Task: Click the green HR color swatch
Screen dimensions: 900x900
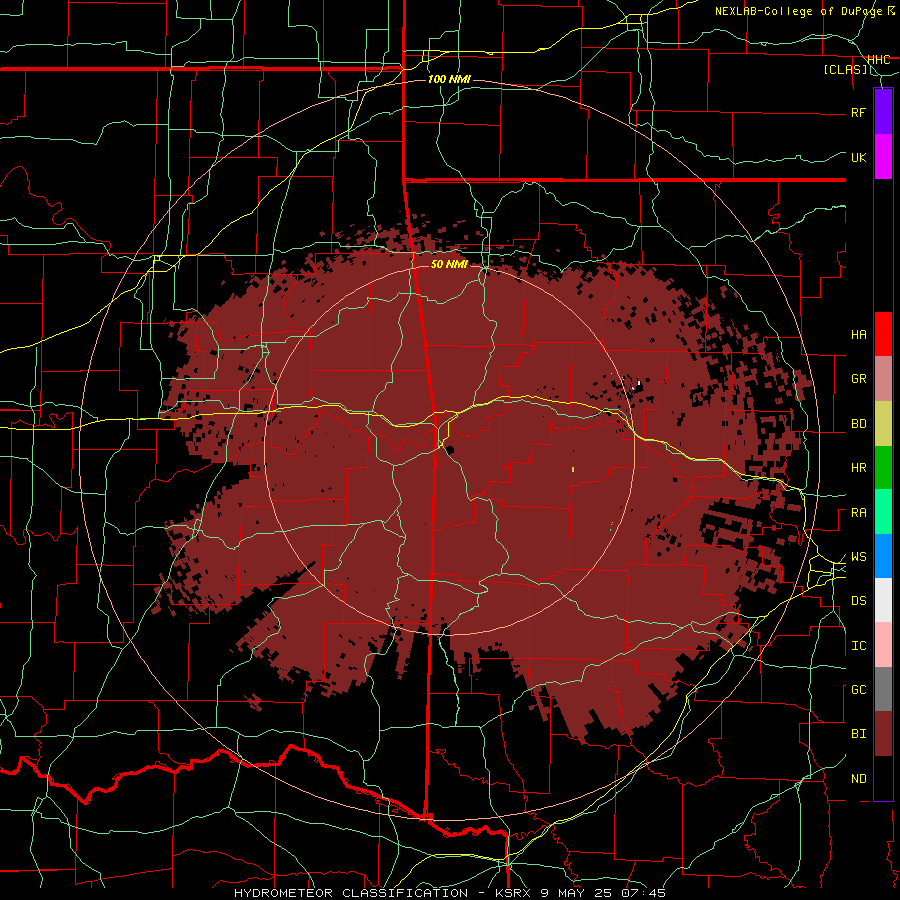Action: pyautogui.click(x=883, y=467)
